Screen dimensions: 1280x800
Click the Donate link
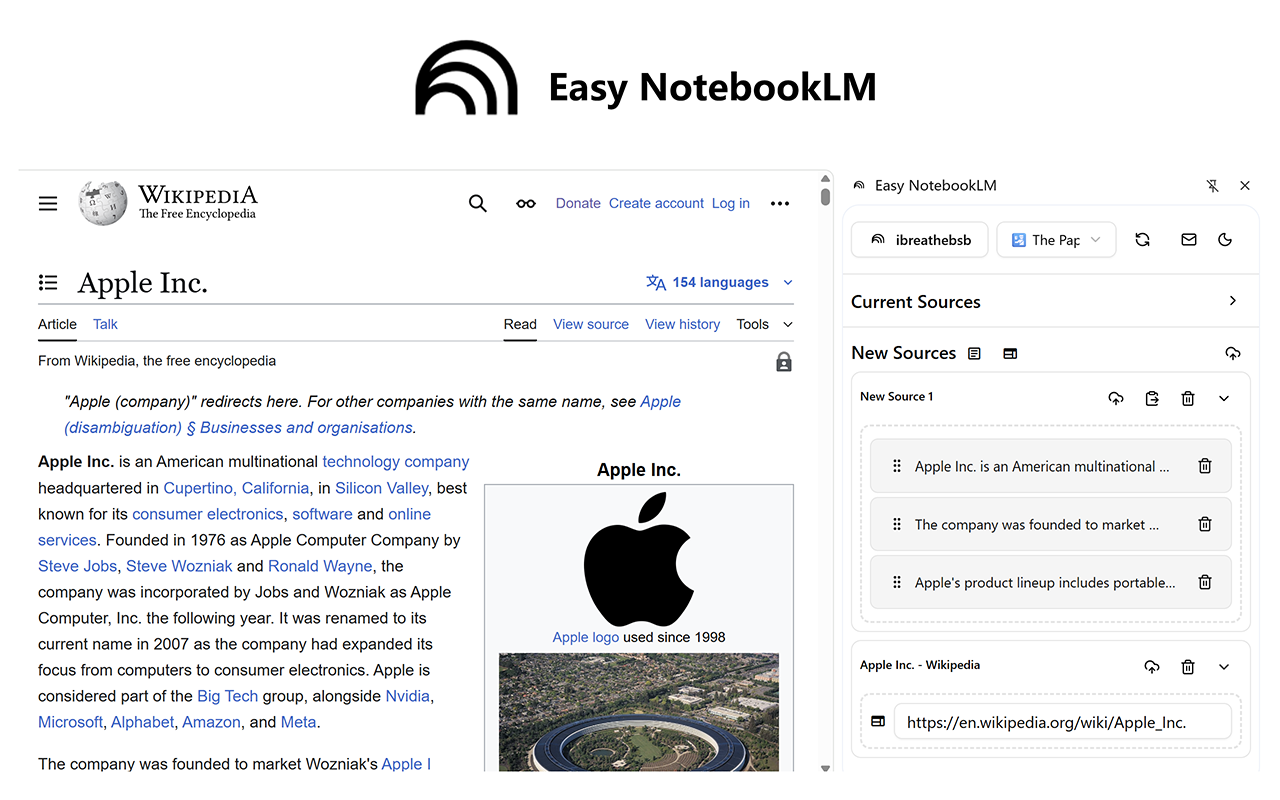click(x=578, y=203)
